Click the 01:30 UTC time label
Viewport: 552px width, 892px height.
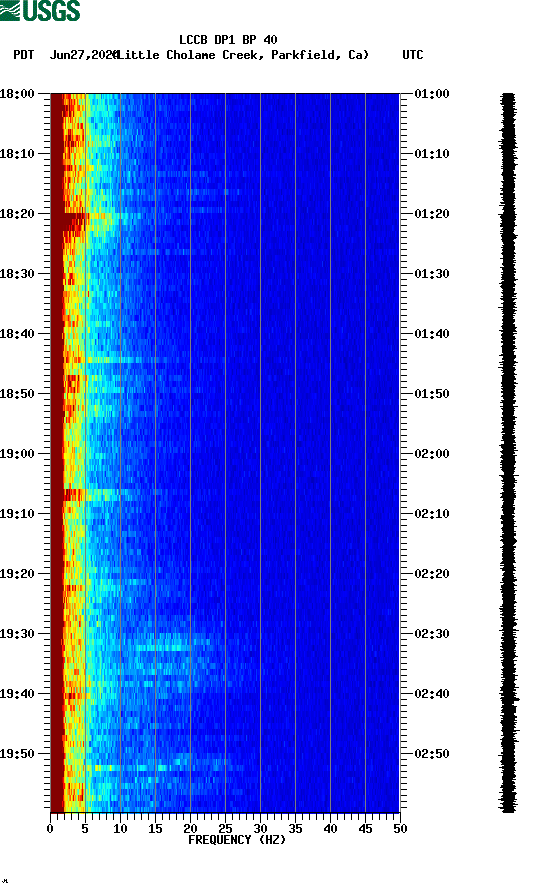click(432, 274)
